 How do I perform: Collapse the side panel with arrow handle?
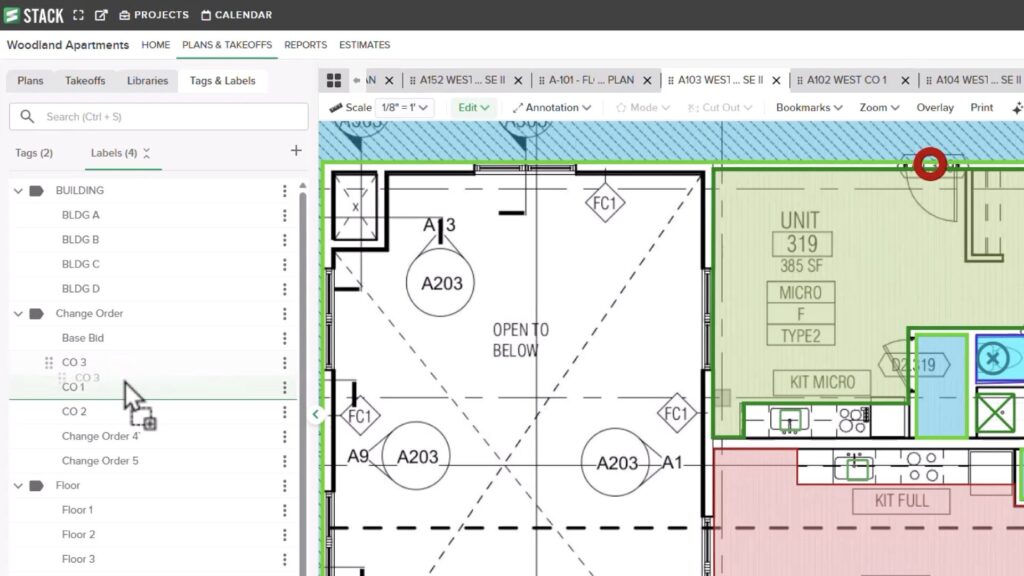tap(316, 414)
